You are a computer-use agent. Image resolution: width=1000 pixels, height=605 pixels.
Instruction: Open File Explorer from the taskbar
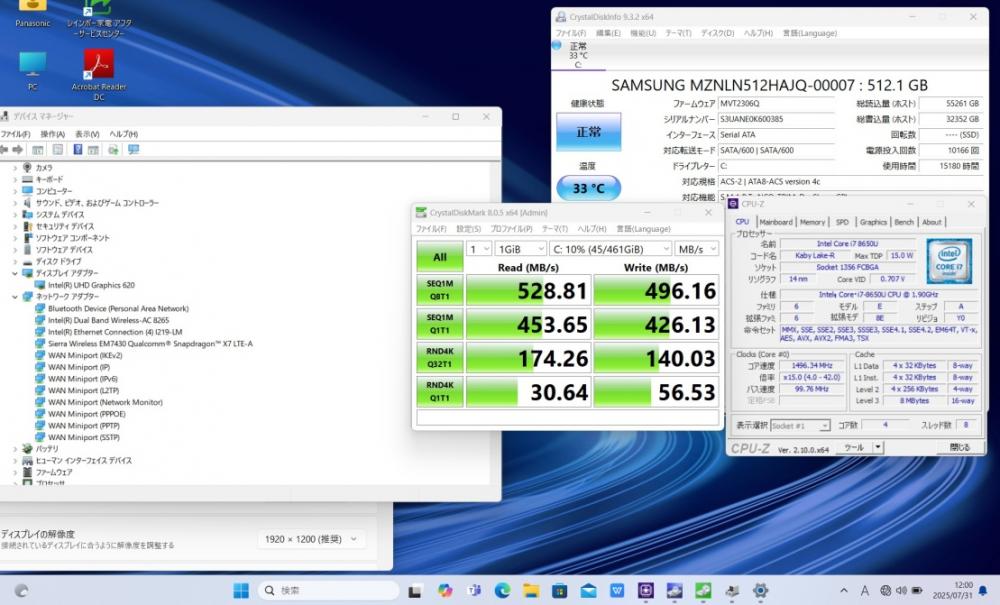click(x=531, y=591)
